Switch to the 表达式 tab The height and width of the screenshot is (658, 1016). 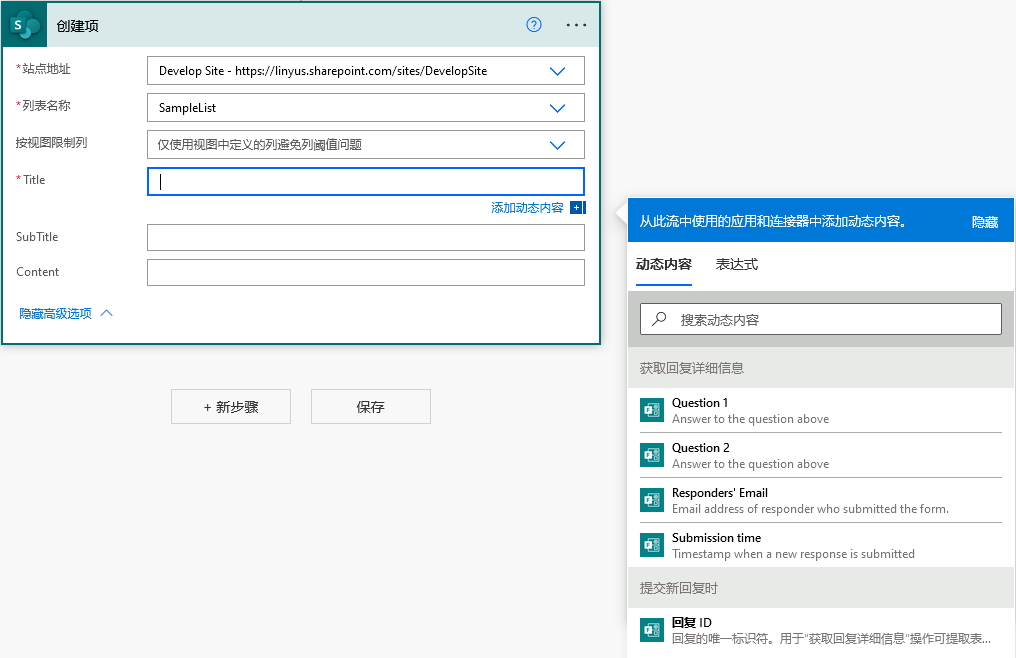pos(737,264)
